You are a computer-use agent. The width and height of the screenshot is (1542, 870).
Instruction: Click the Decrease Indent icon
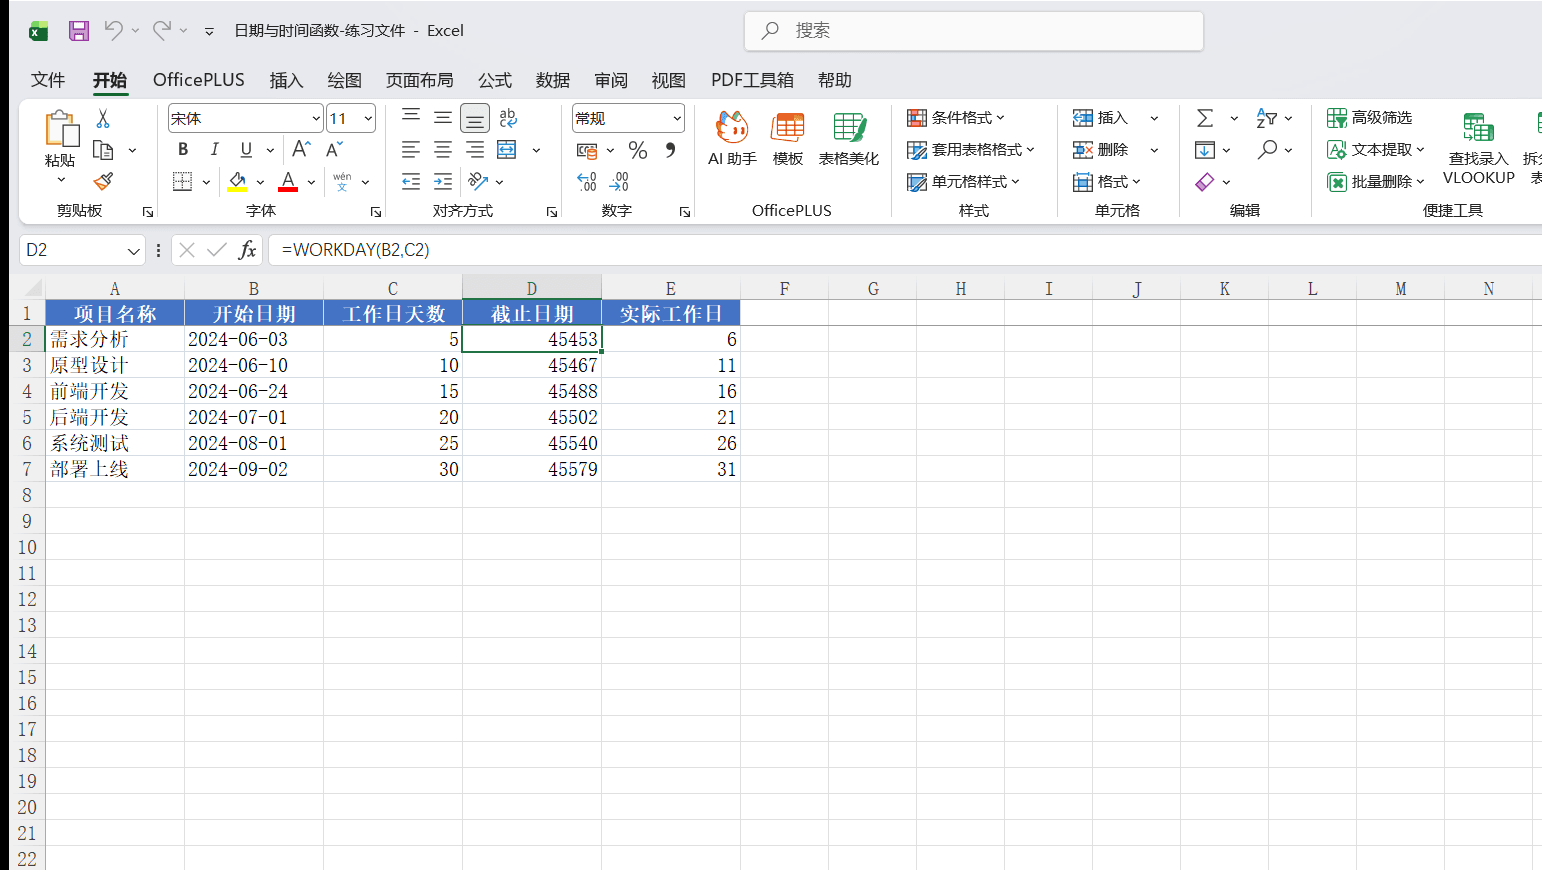click(x=411, y=182)
